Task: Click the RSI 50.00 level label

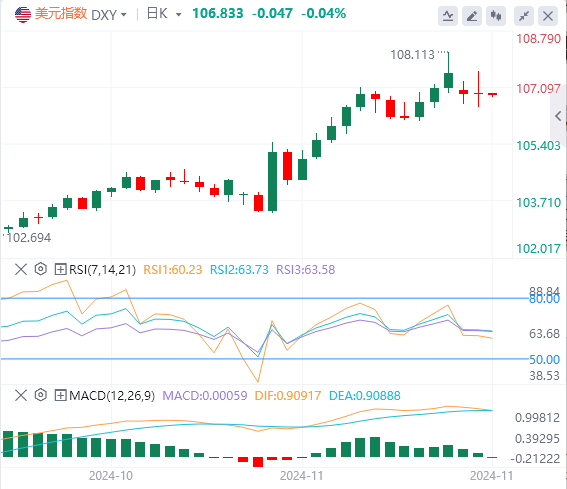Action: [x=545, y=360]
